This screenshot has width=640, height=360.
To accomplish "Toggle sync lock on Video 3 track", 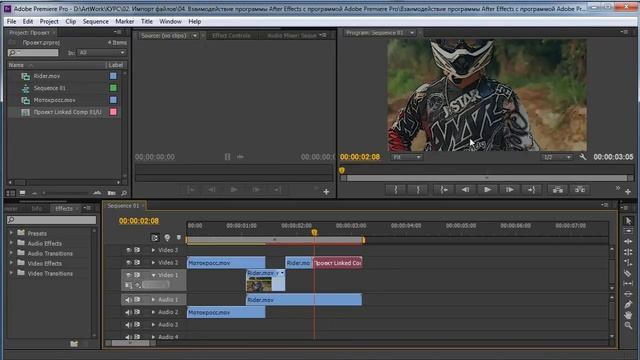I will tap(137, 250).
